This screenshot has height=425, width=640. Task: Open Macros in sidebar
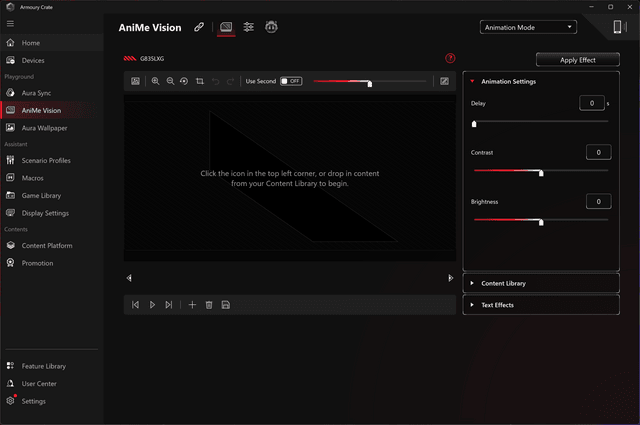click(x=52, y=178)
